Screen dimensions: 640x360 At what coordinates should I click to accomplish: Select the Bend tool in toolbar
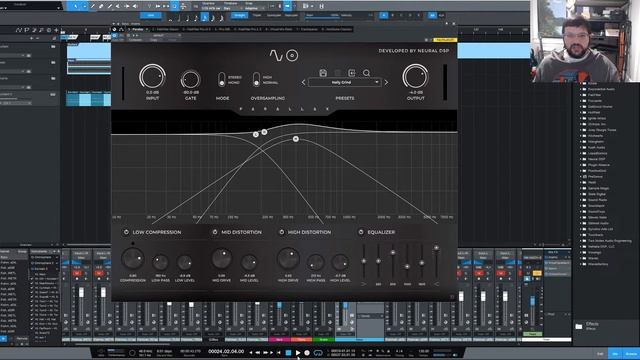[x=127, y=6]
